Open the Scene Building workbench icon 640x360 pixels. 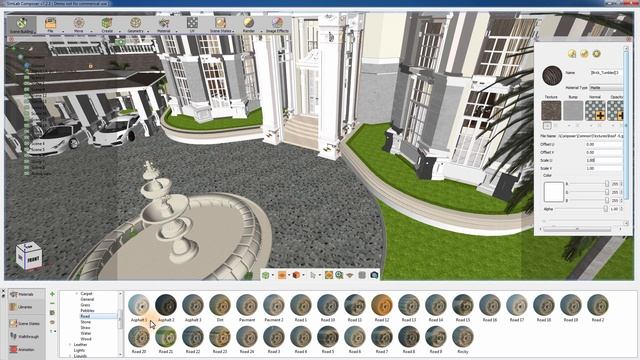(x=22, y=24)
